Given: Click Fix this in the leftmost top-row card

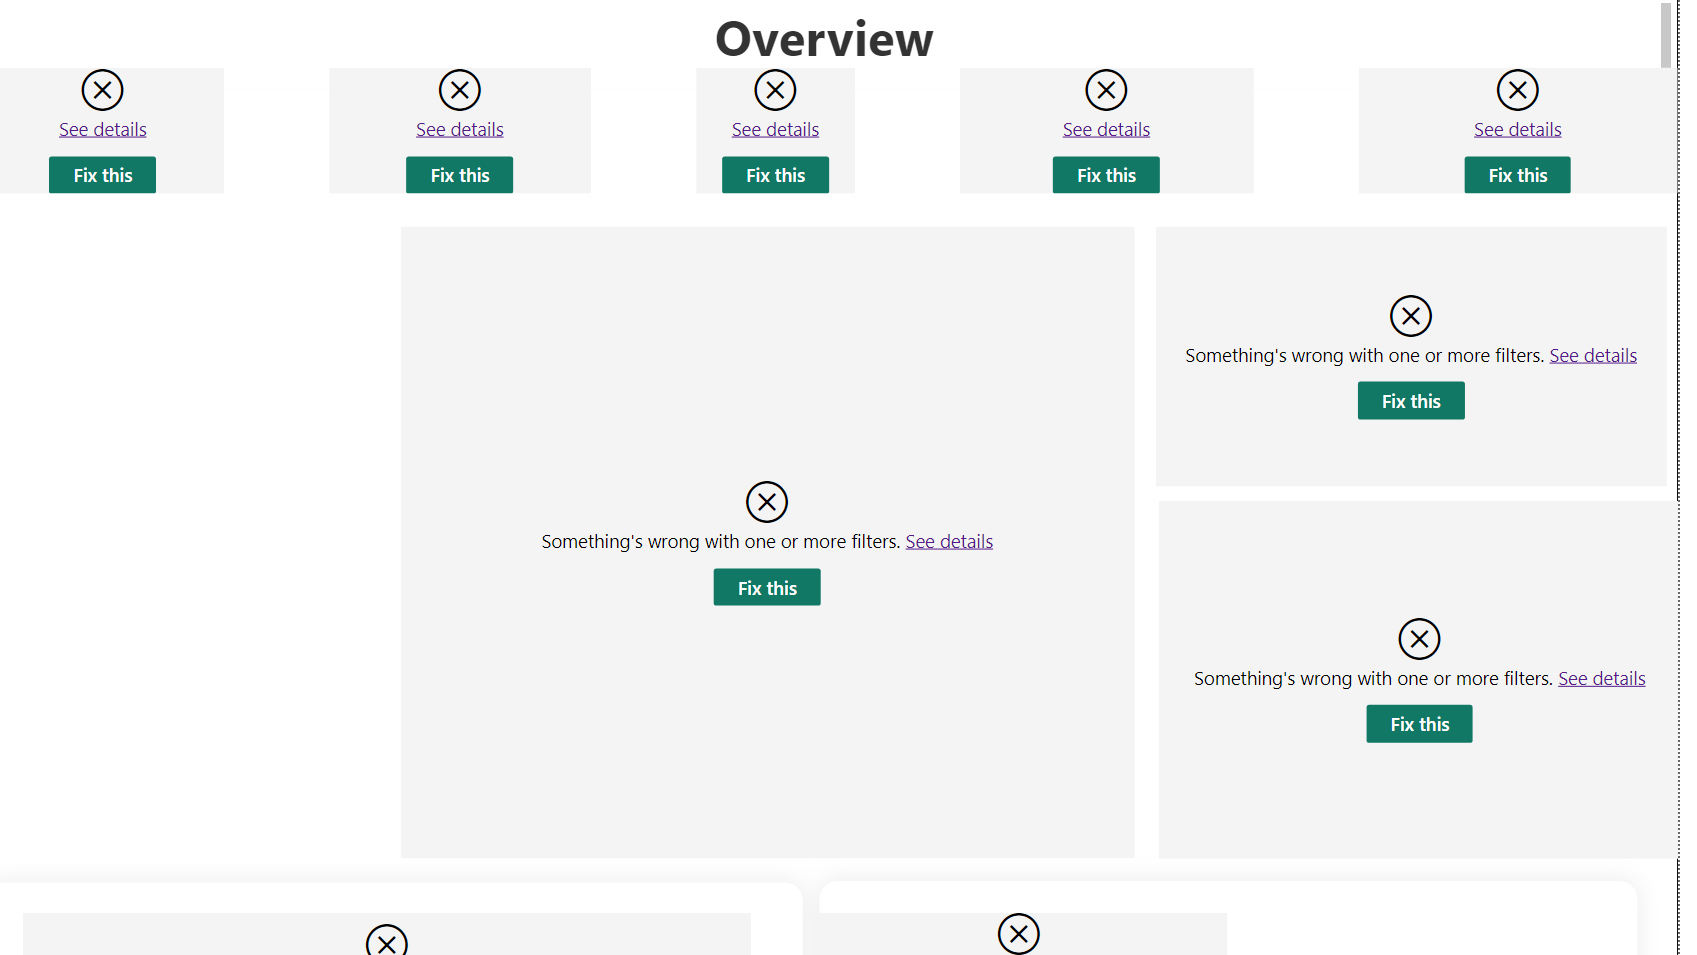Looking at the screenshot, I should 102,175.
